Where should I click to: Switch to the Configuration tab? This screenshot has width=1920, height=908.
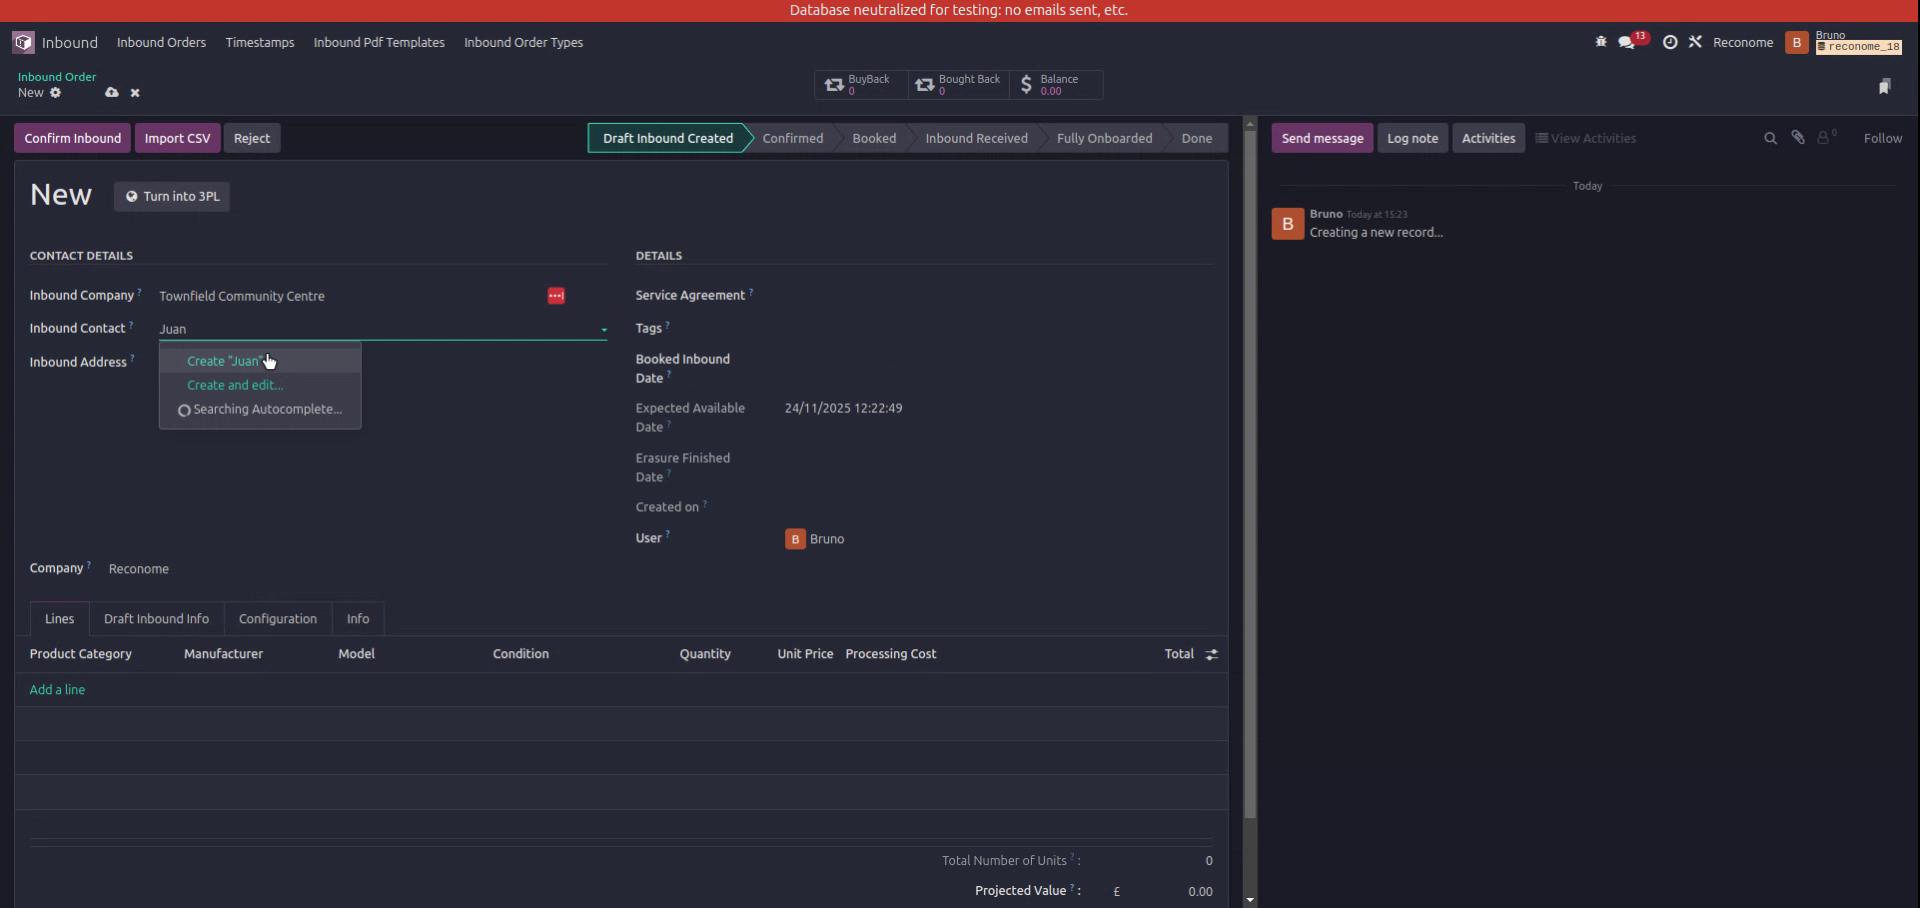[x=277, y=618]
